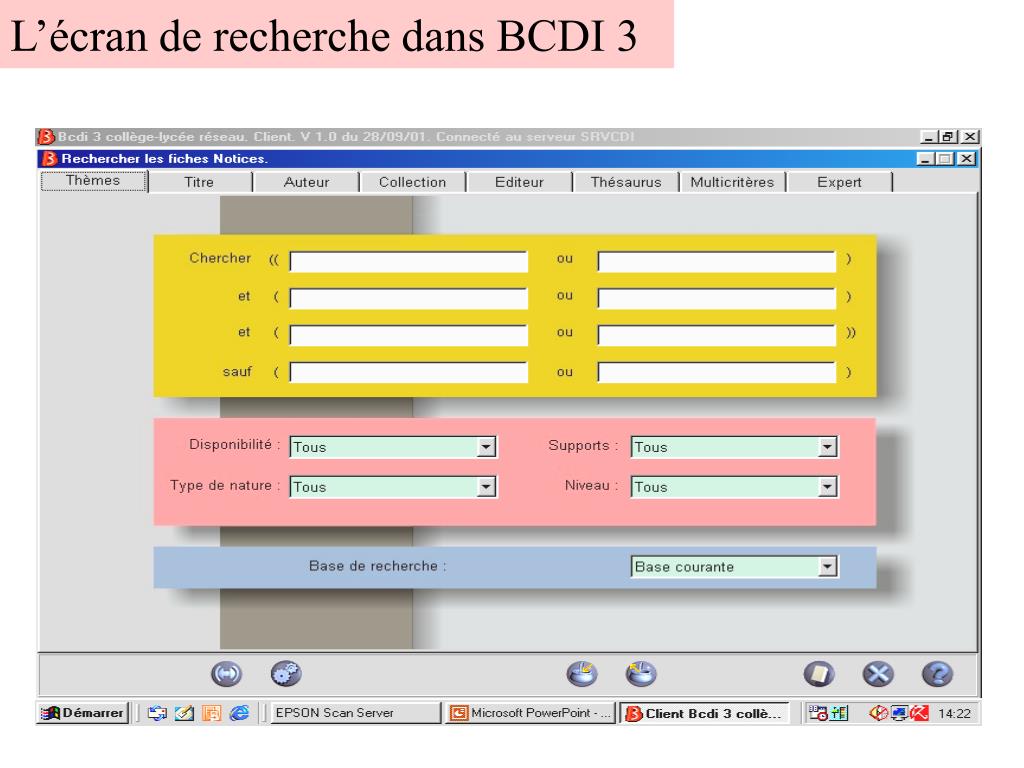Click ou field on sauf row
This screenshot has height=768, width=1024.
point(717,372)
